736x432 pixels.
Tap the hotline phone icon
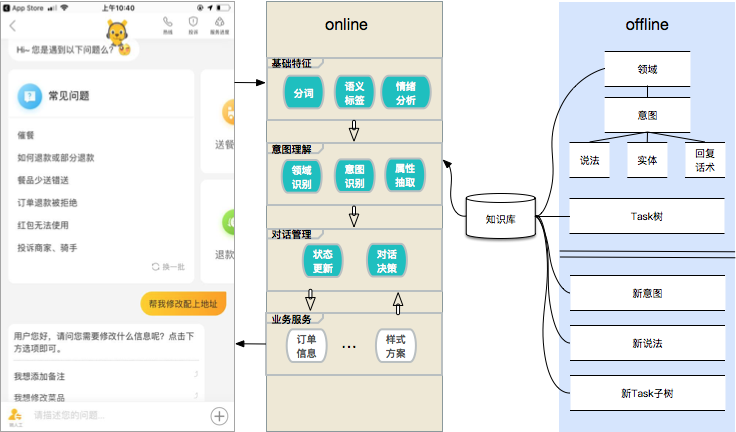pos(168,22)
